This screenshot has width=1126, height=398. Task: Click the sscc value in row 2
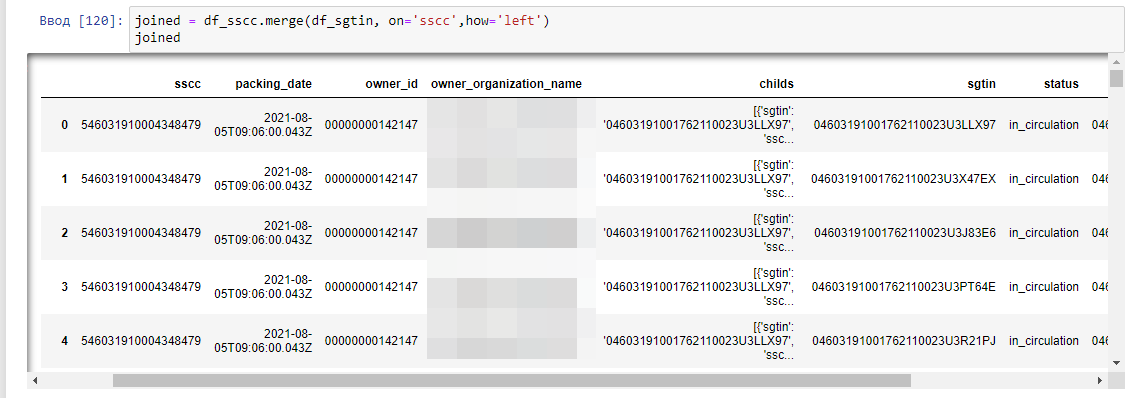pos(141,233)
